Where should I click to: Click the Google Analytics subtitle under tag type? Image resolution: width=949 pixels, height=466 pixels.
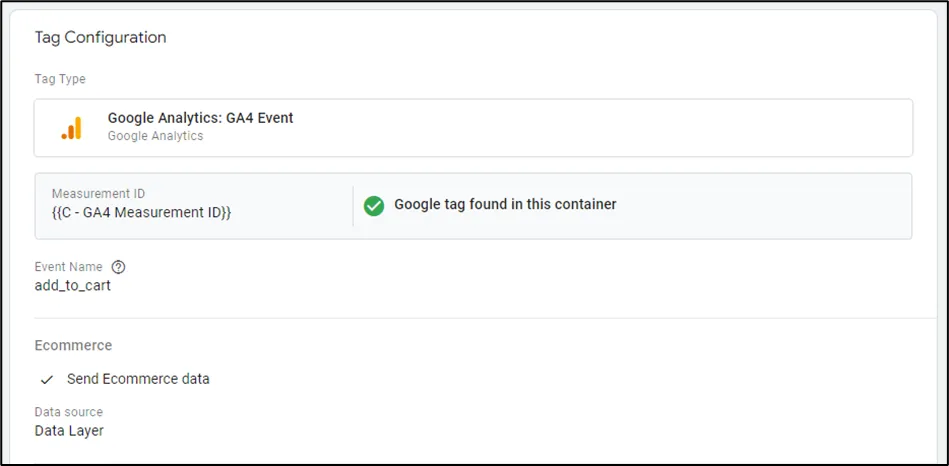pos(155,136)
